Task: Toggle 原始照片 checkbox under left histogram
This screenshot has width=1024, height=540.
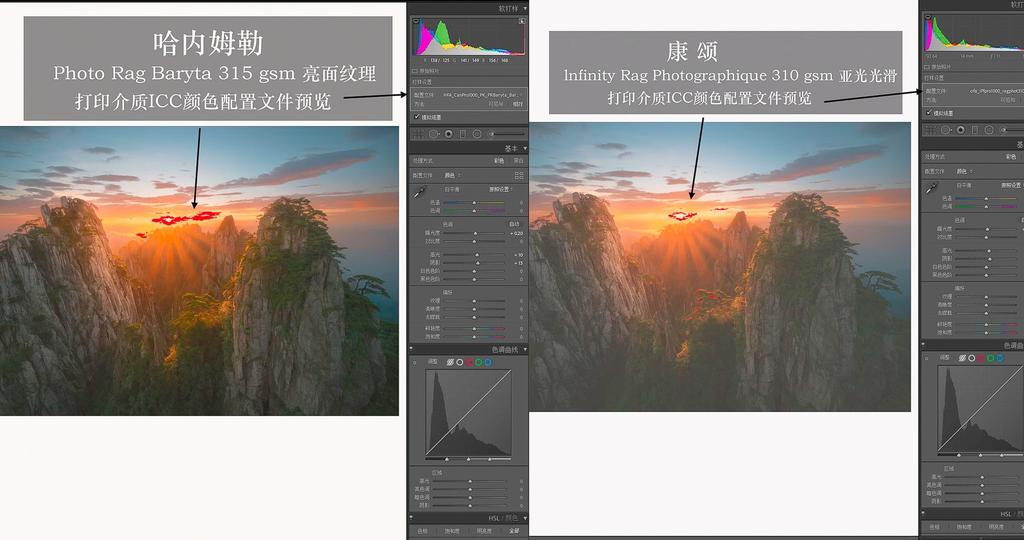Action: pos(415,71)
